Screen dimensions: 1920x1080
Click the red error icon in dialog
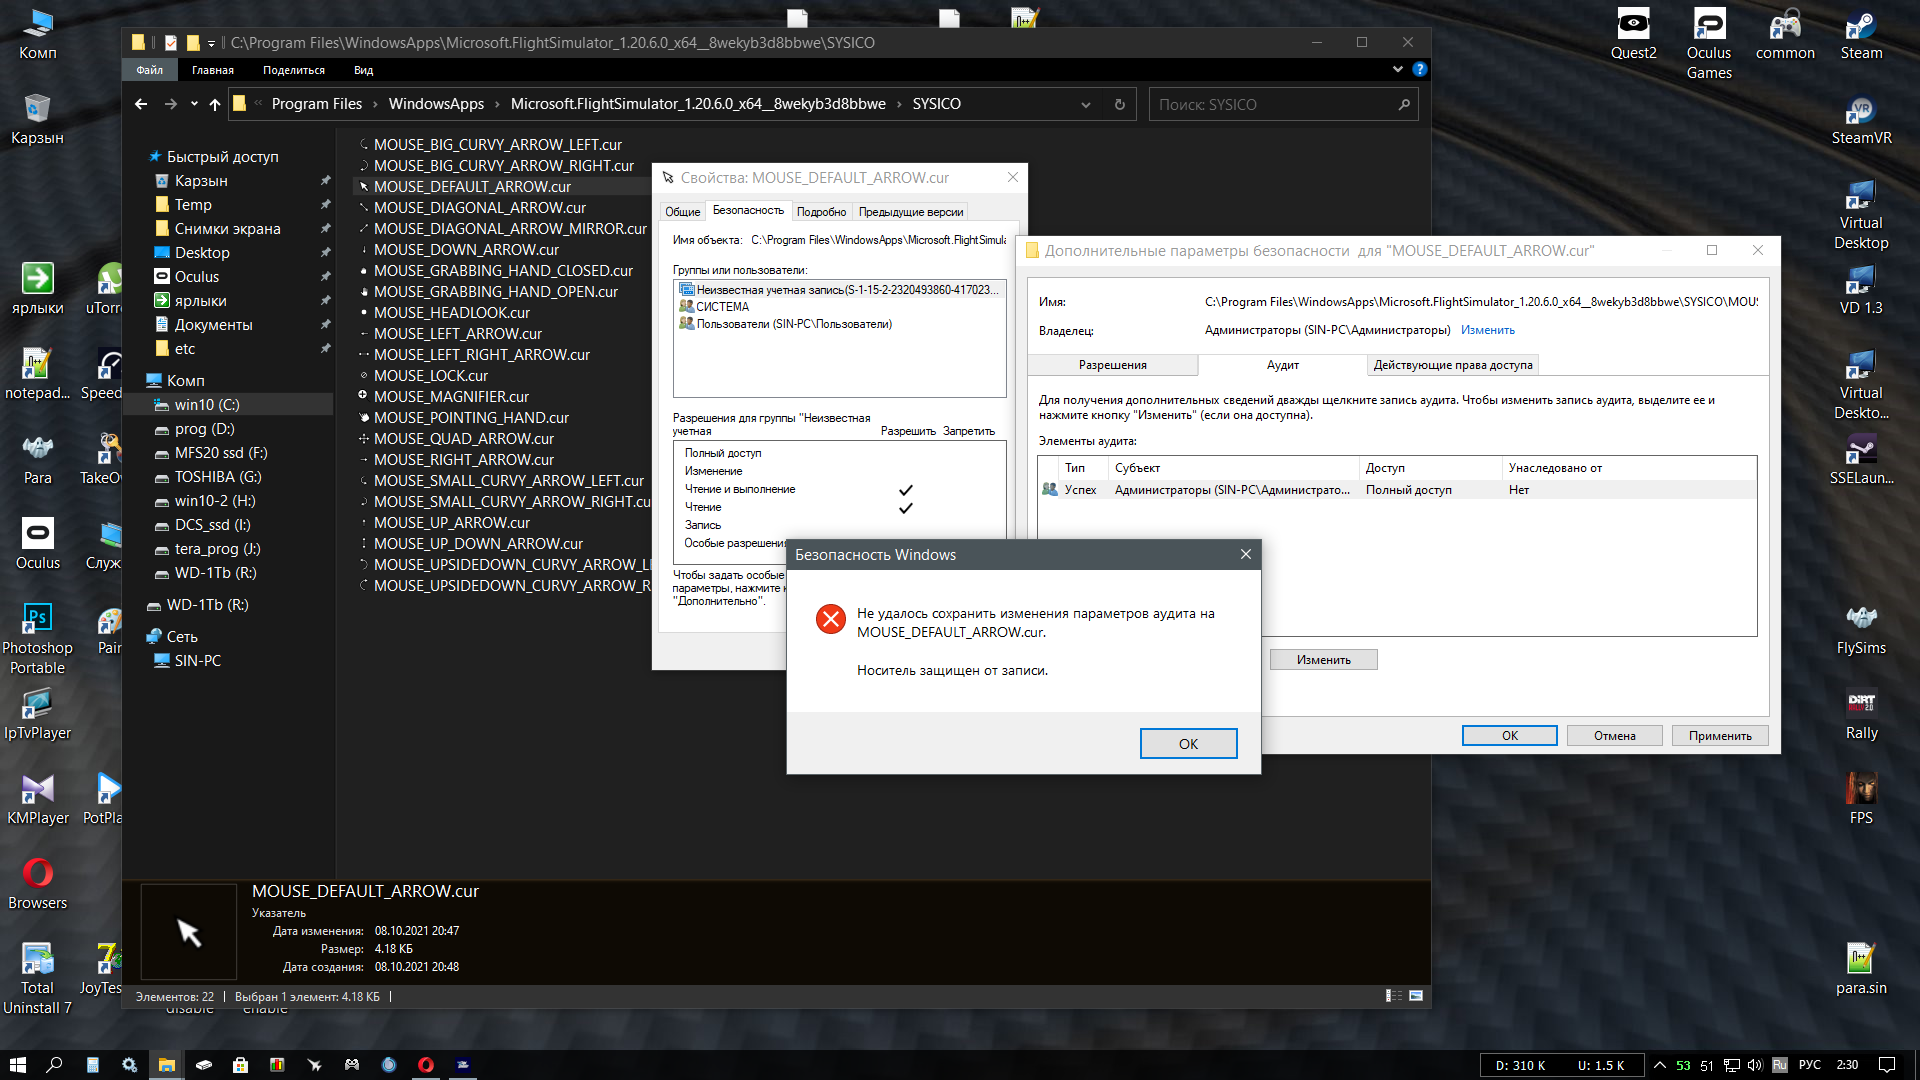pyautogui.click(x=830, y=619)
